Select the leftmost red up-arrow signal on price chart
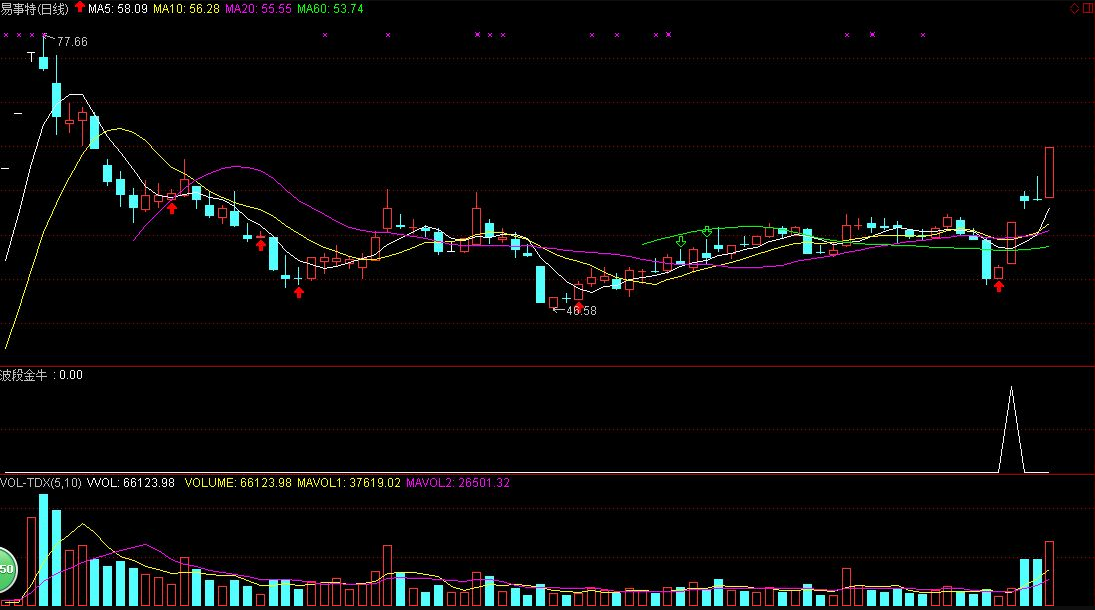 coord(172,208)
